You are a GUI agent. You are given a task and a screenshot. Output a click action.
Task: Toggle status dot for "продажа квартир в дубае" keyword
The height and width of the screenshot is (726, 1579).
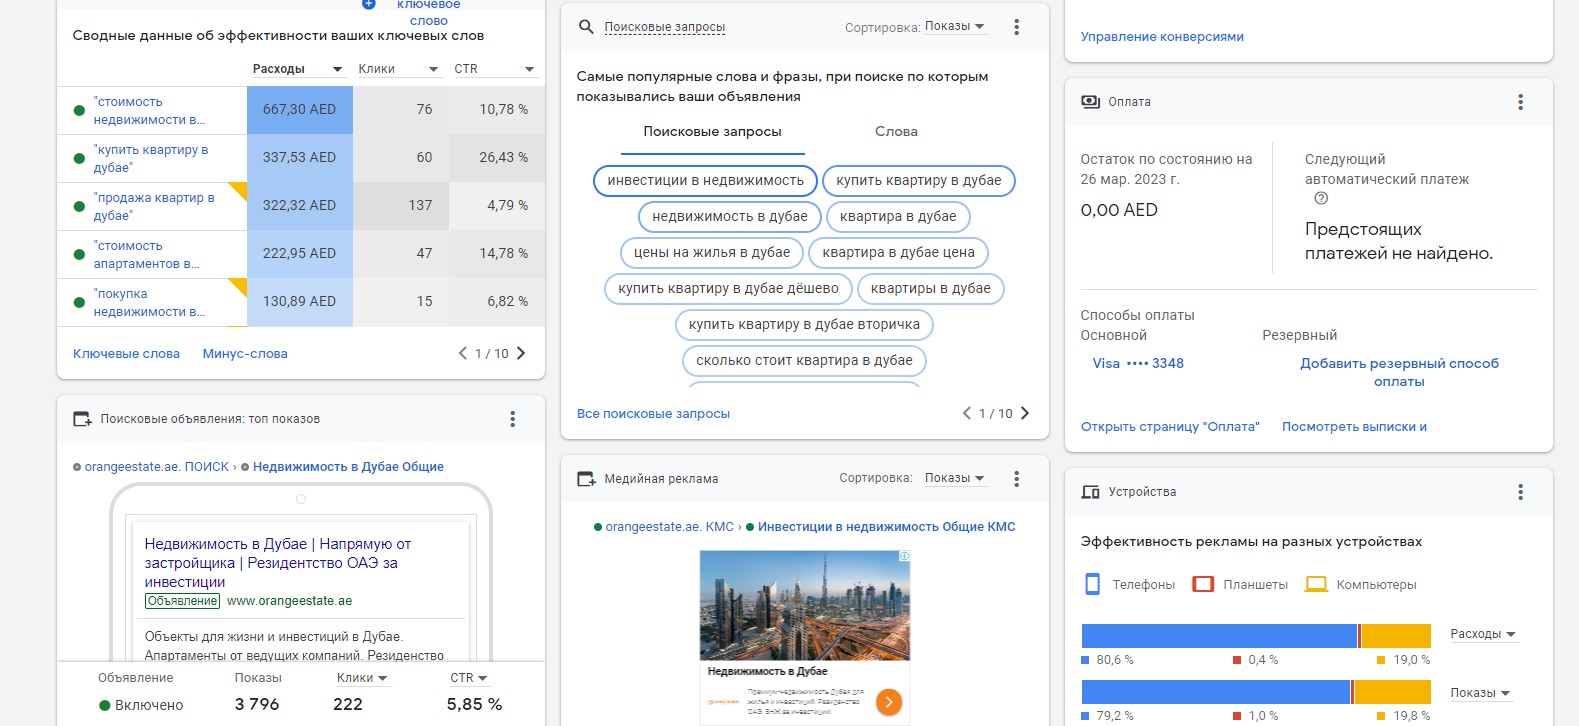[79, 206]
